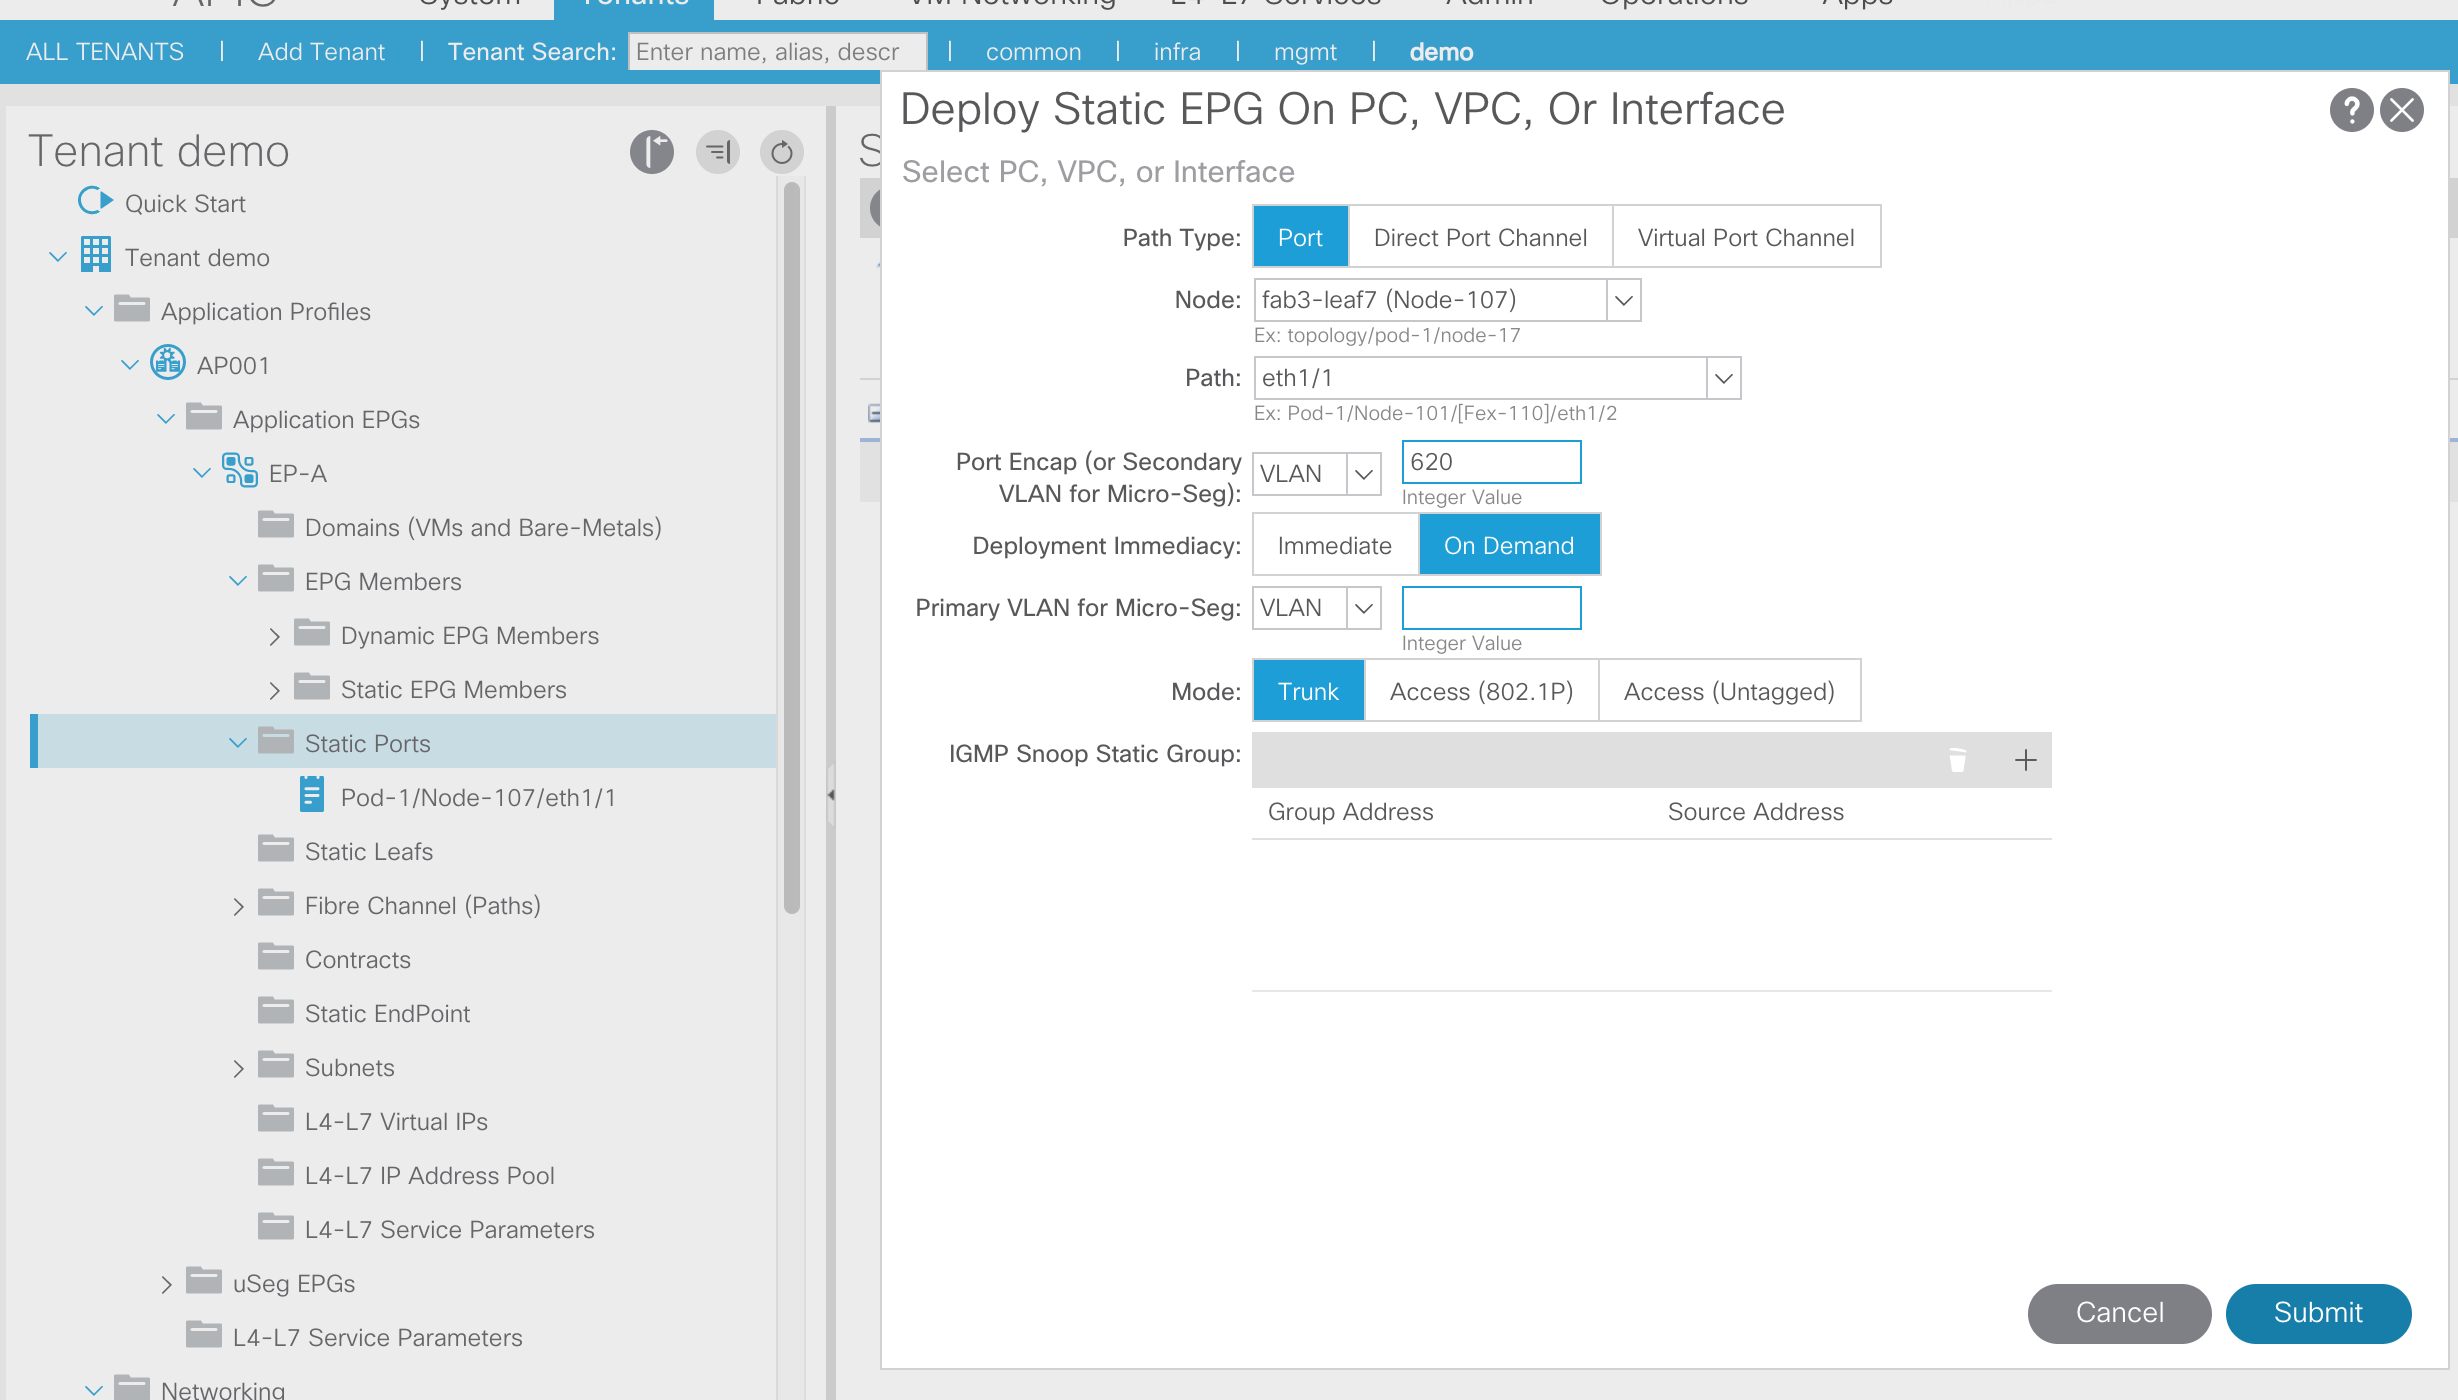The image size is (2458, 1400).
Task: Click the pin icon beside Tenant demo title
Action: (652, 152)
